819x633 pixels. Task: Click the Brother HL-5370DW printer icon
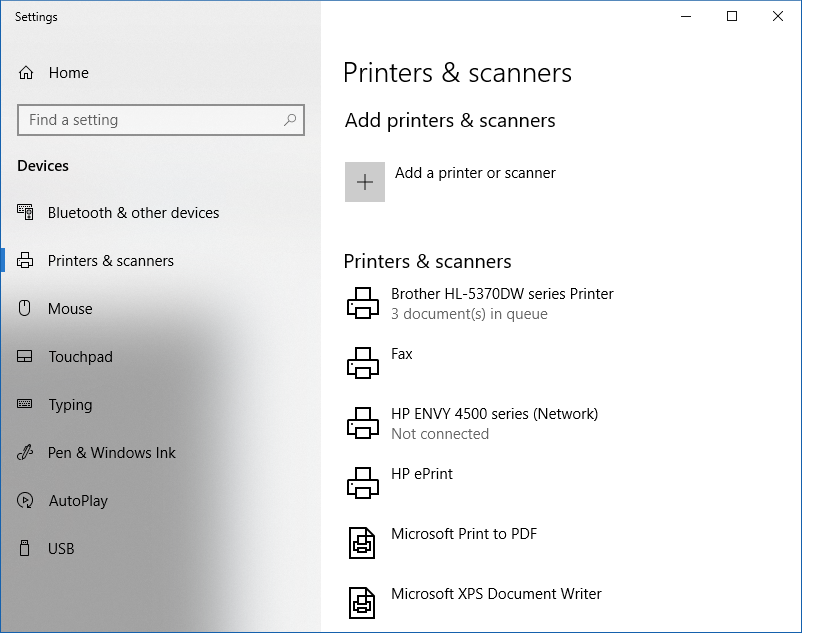coord(362,303)
